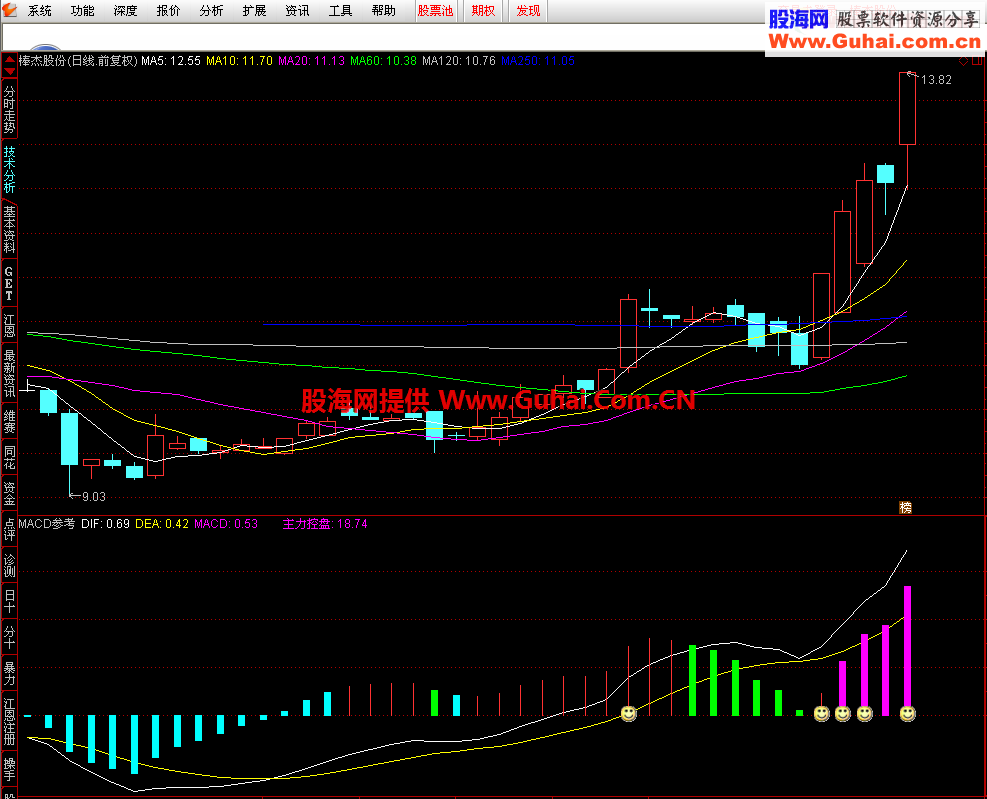This screenshot has width=987, height=799.
Task: Click the MACD: 0.53 value label
Action: 226,524
